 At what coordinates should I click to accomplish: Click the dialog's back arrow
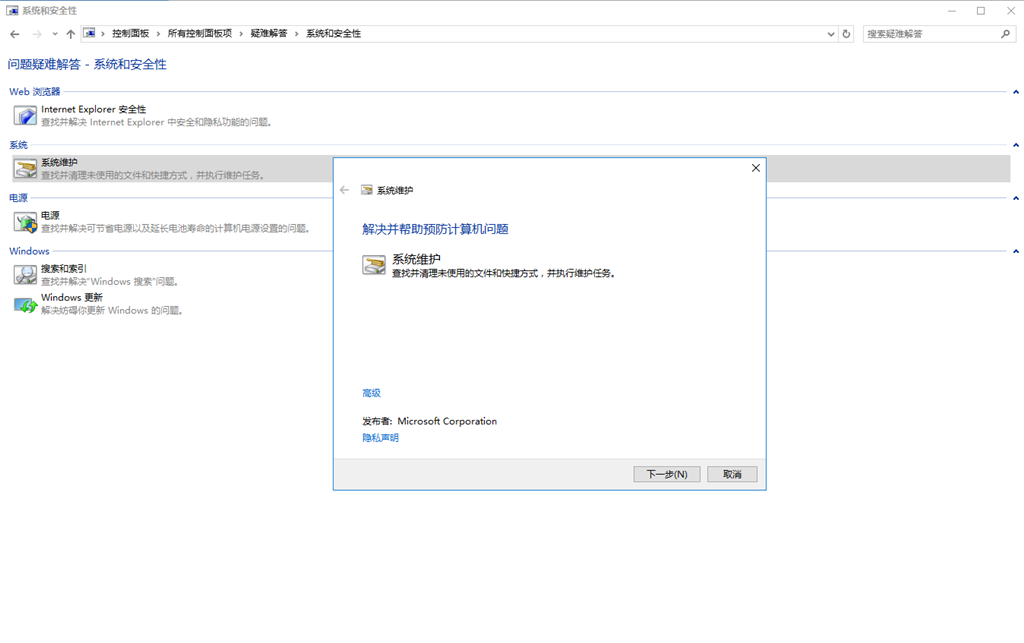[344, 190]
